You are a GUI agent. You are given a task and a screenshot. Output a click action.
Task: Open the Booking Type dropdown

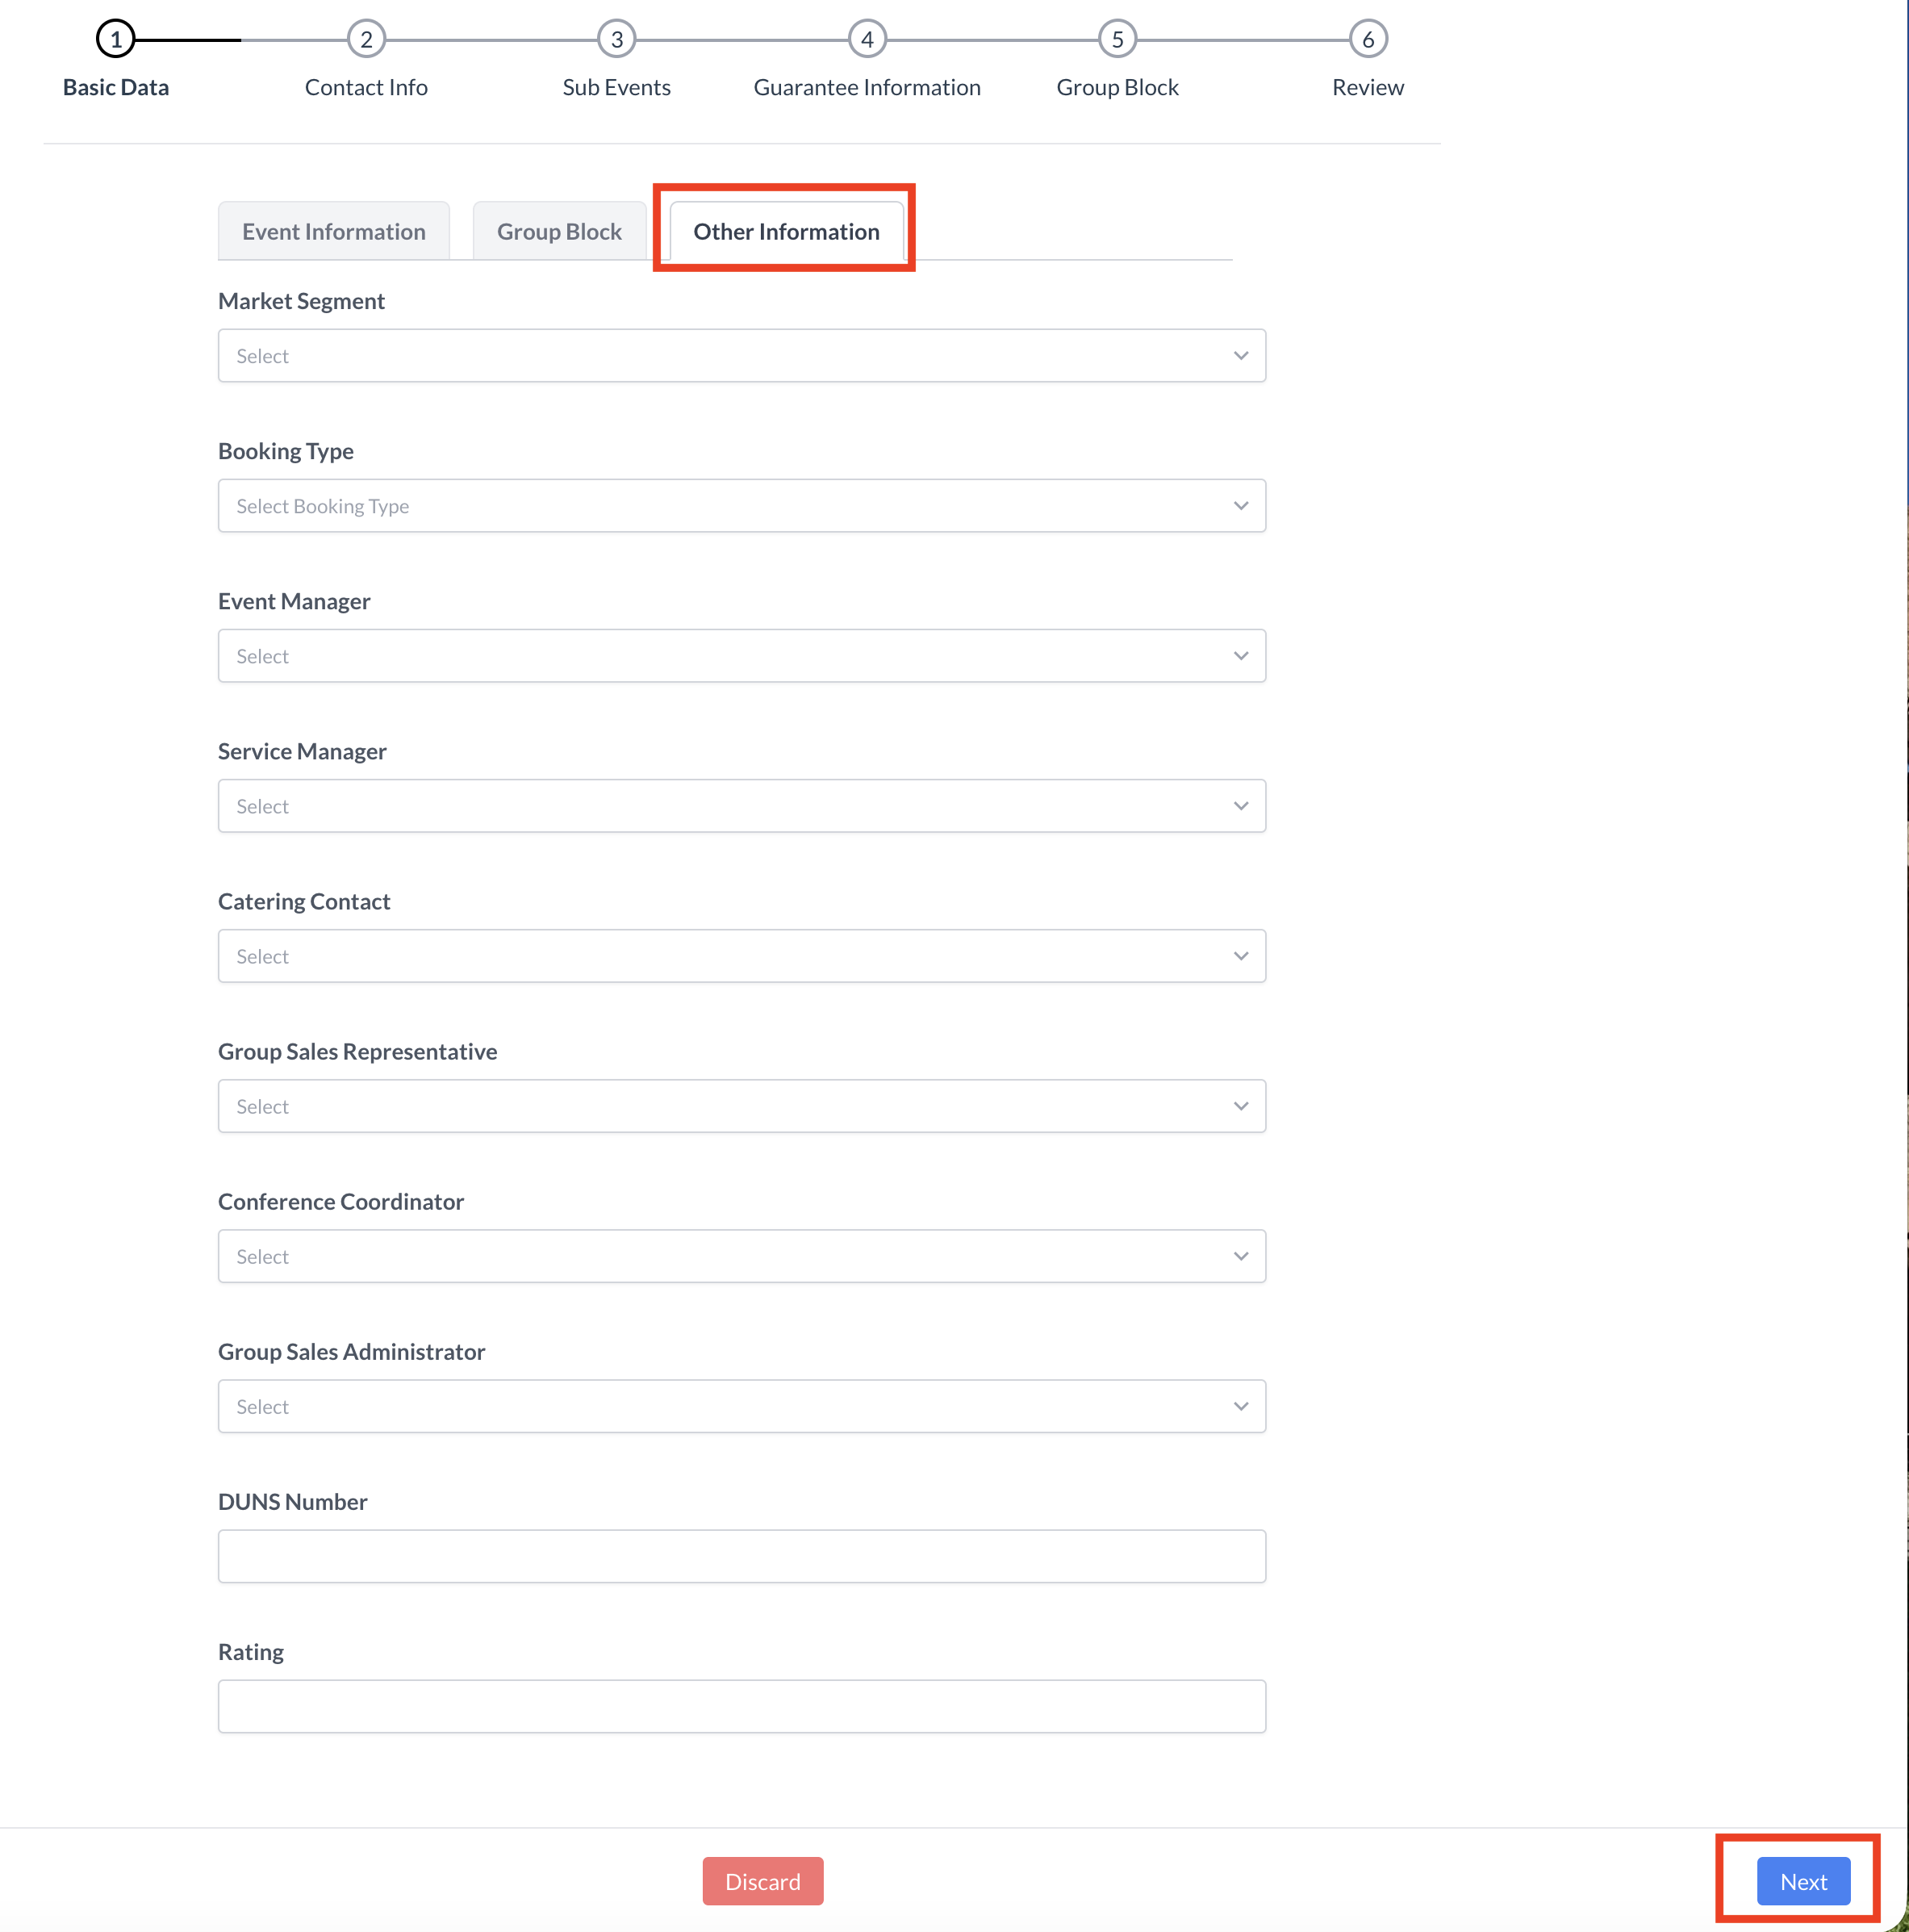click(741, 506)
